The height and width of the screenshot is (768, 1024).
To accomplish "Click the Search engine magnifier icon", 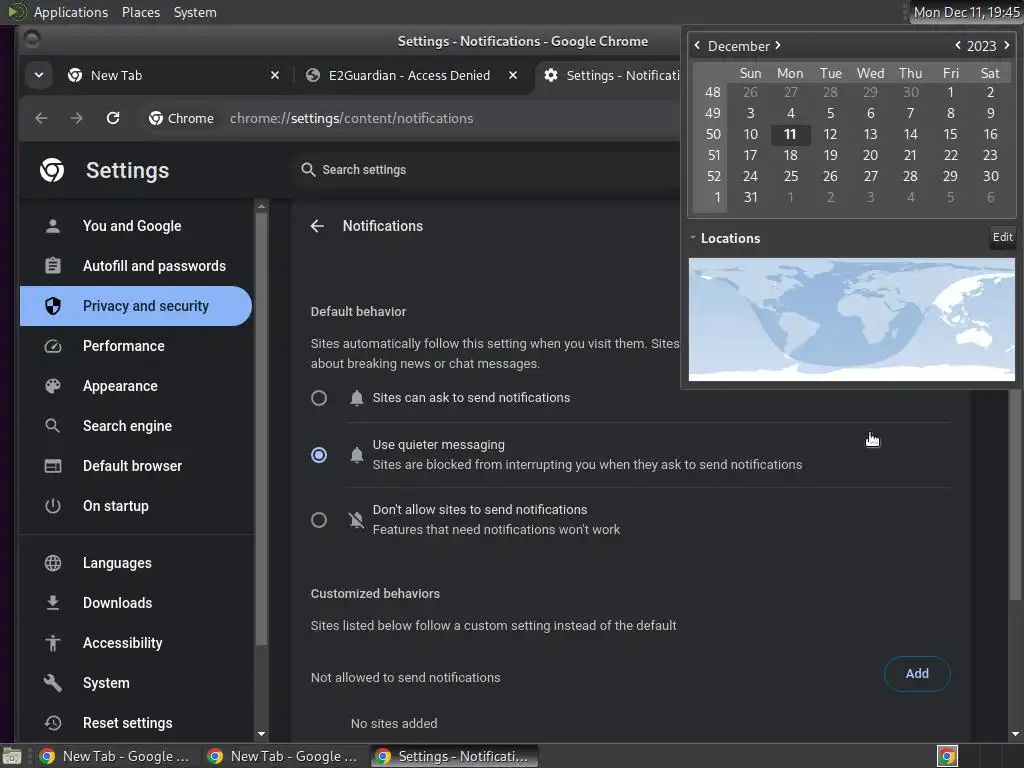I will click(53, 426).
